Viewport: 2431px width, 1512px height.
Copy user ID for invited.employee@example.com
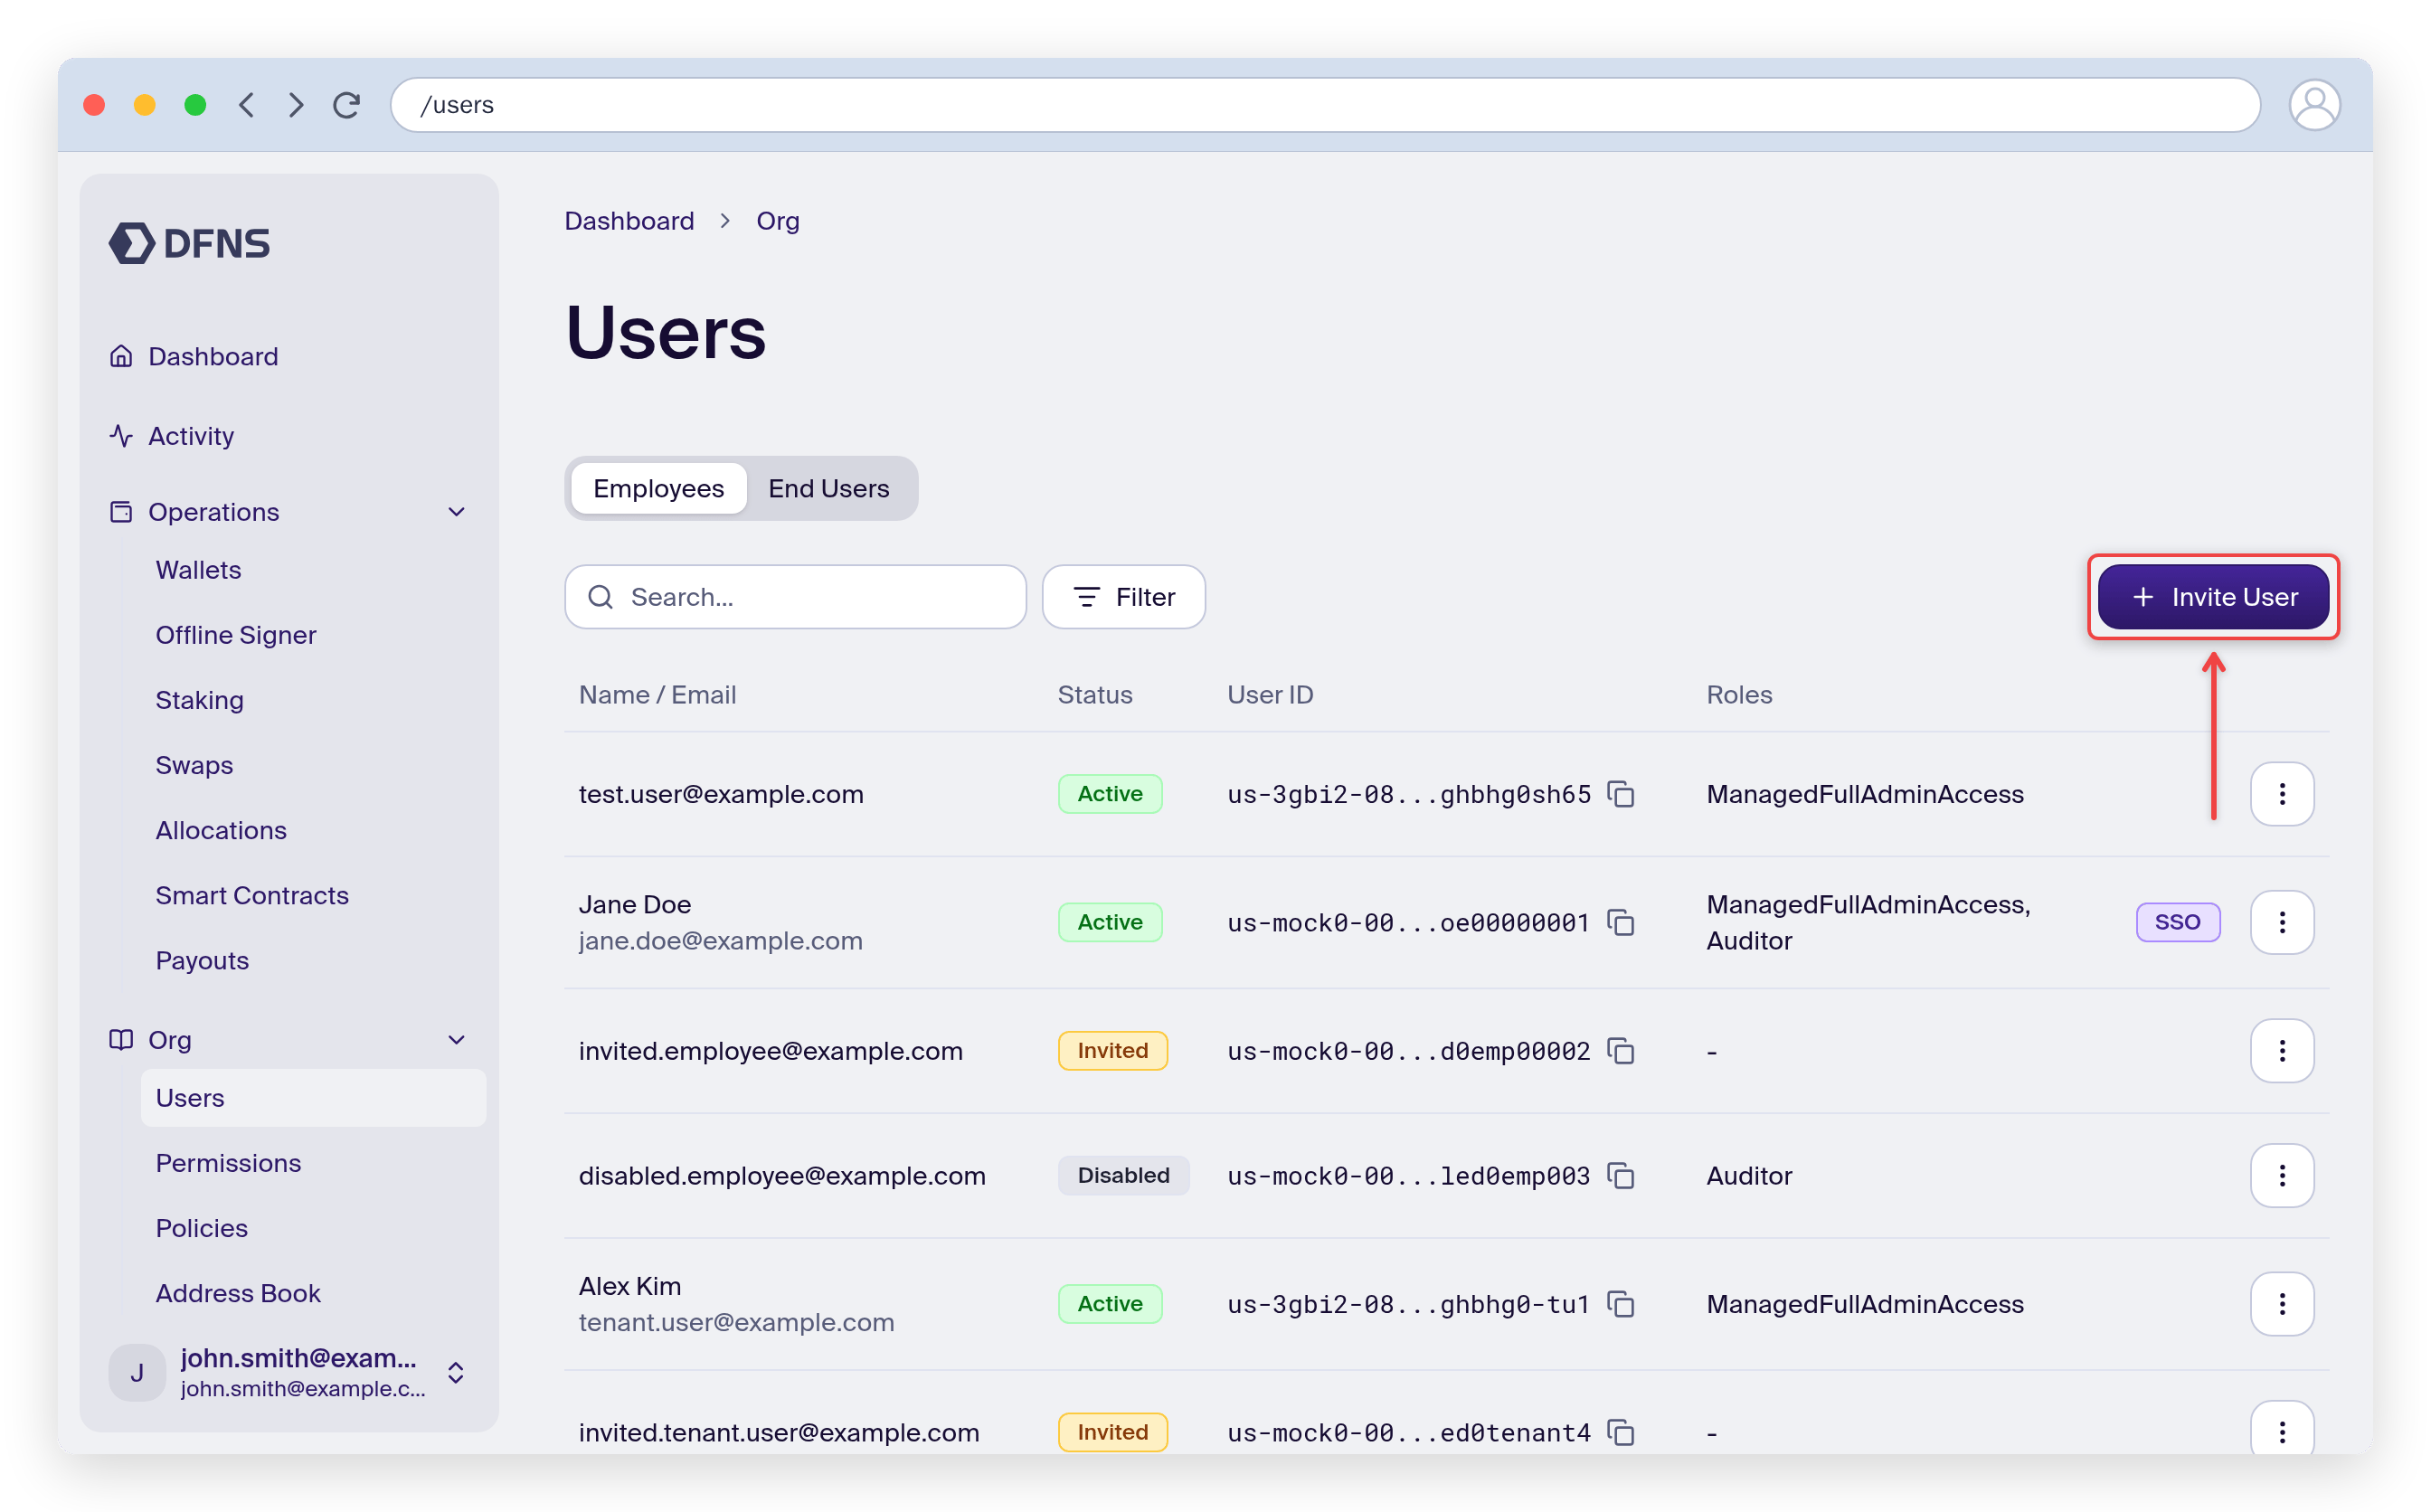(1620, 1051)
